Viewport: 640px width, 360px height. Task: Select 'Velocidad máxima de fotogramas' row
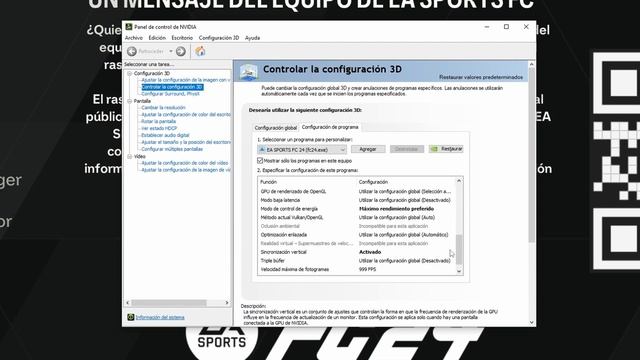(x=357, y=269)
